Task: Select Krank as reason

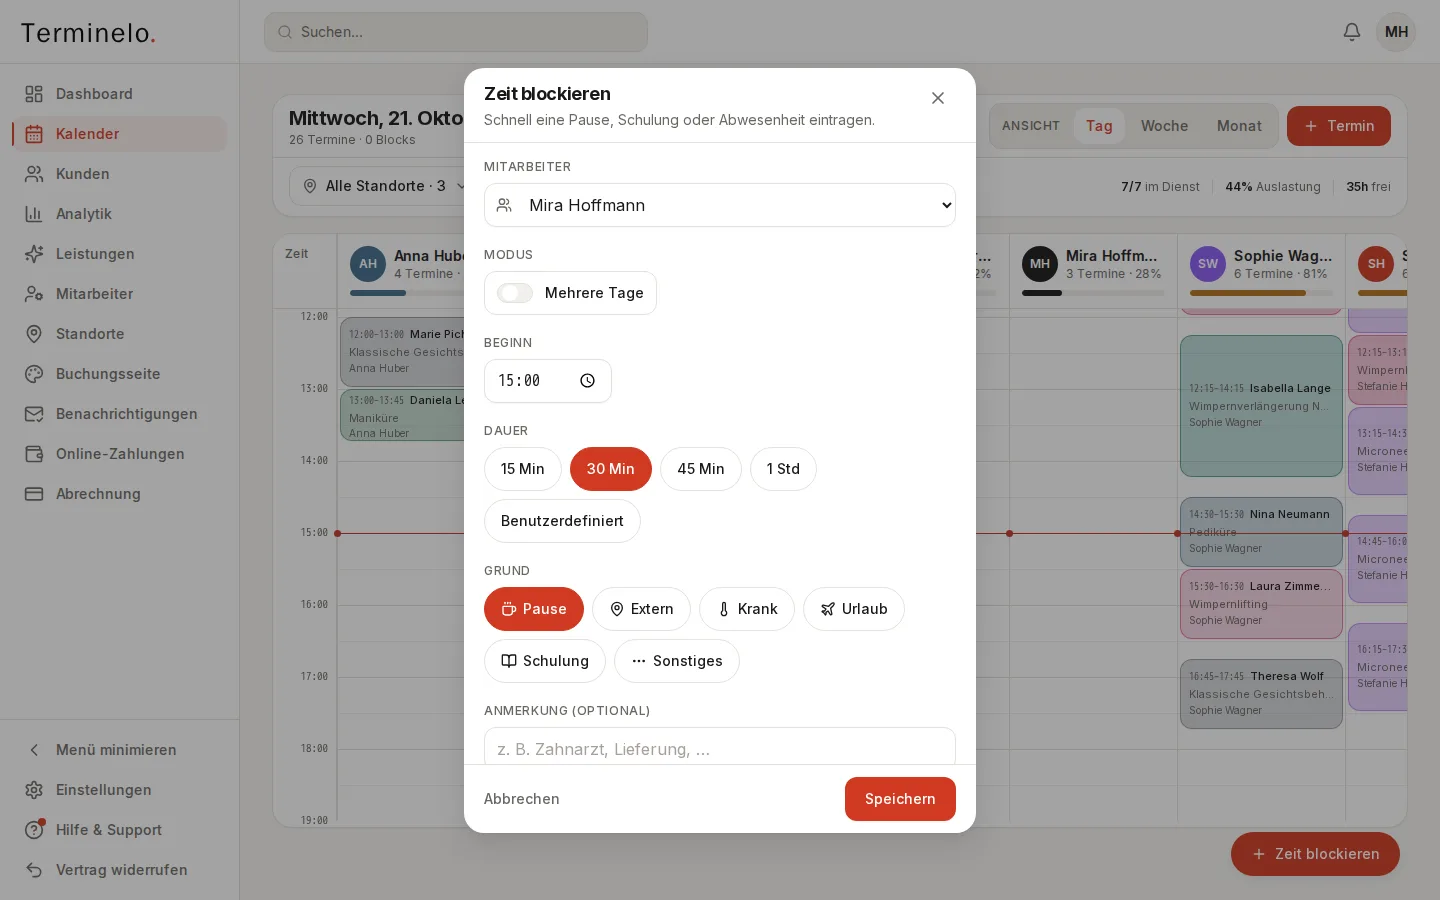Action: (x=747, y=609)
